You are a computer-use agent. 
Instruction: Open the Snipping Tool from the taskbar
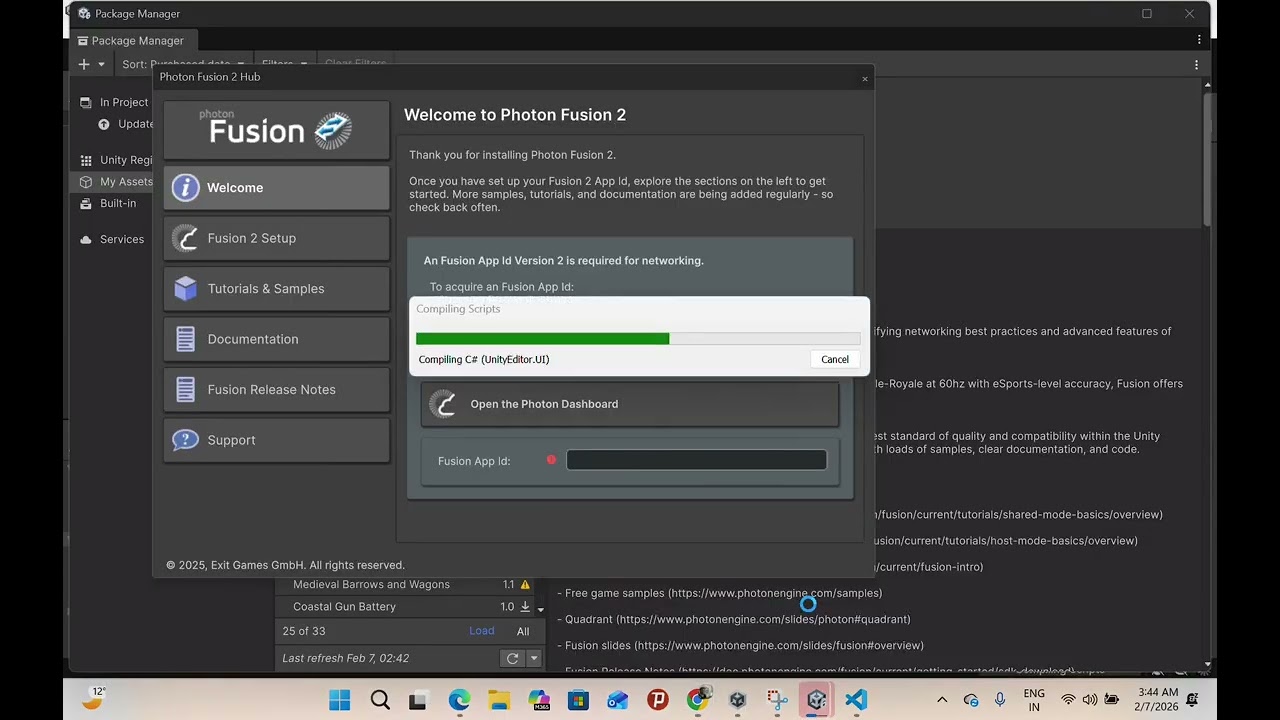click(777, 700)
